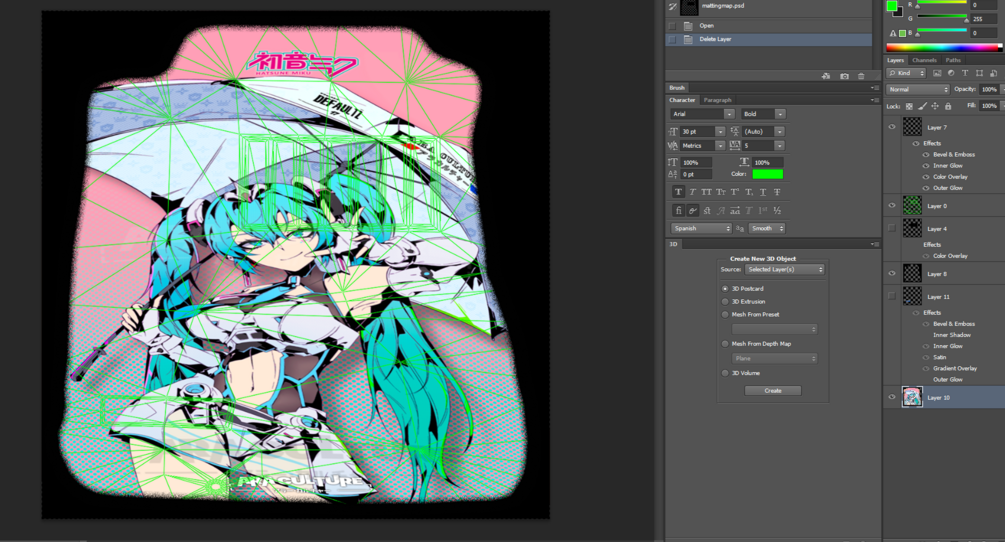This screenshot has height=542, width=1005.
Task: Enable All Caps text style
Action: [x=706, y=192]
